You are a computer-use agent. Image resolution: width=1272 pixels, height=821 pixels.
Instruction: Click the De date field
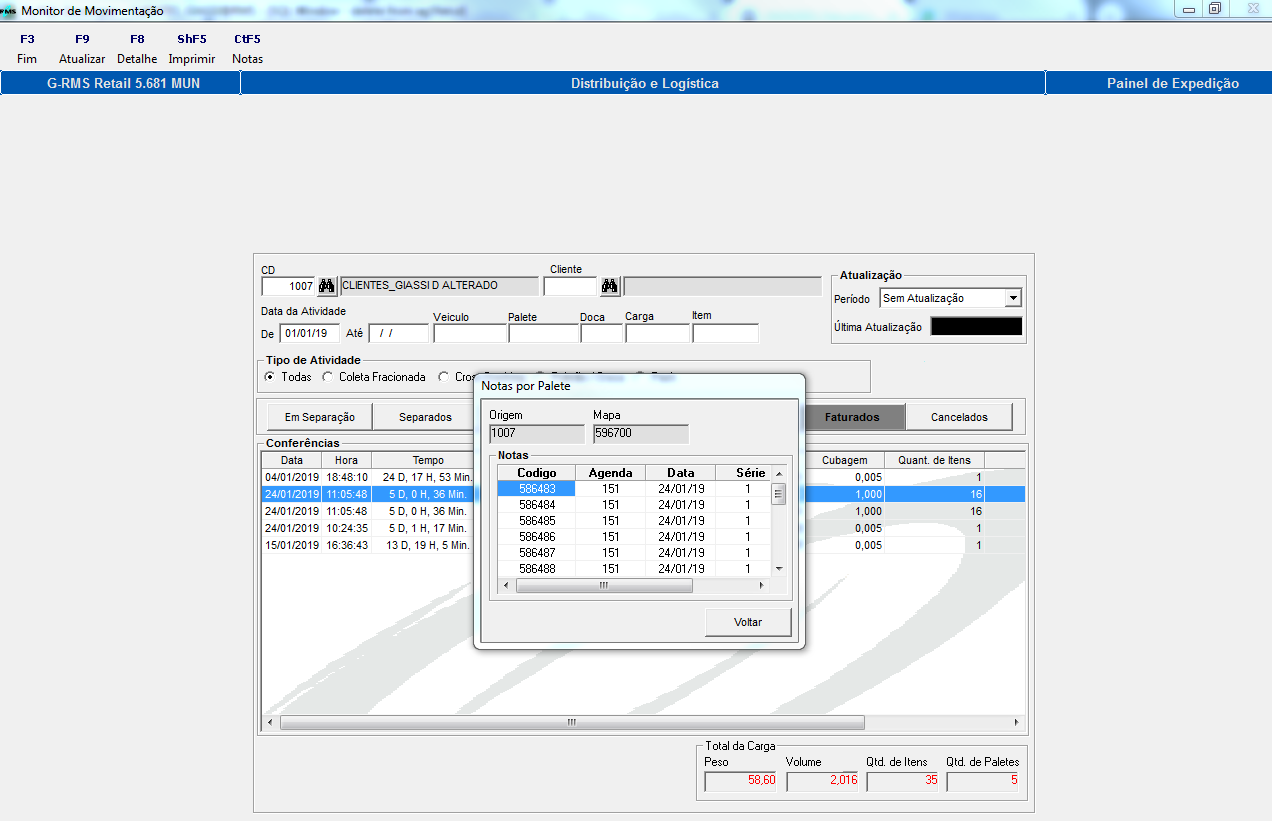tap(309, 333)
